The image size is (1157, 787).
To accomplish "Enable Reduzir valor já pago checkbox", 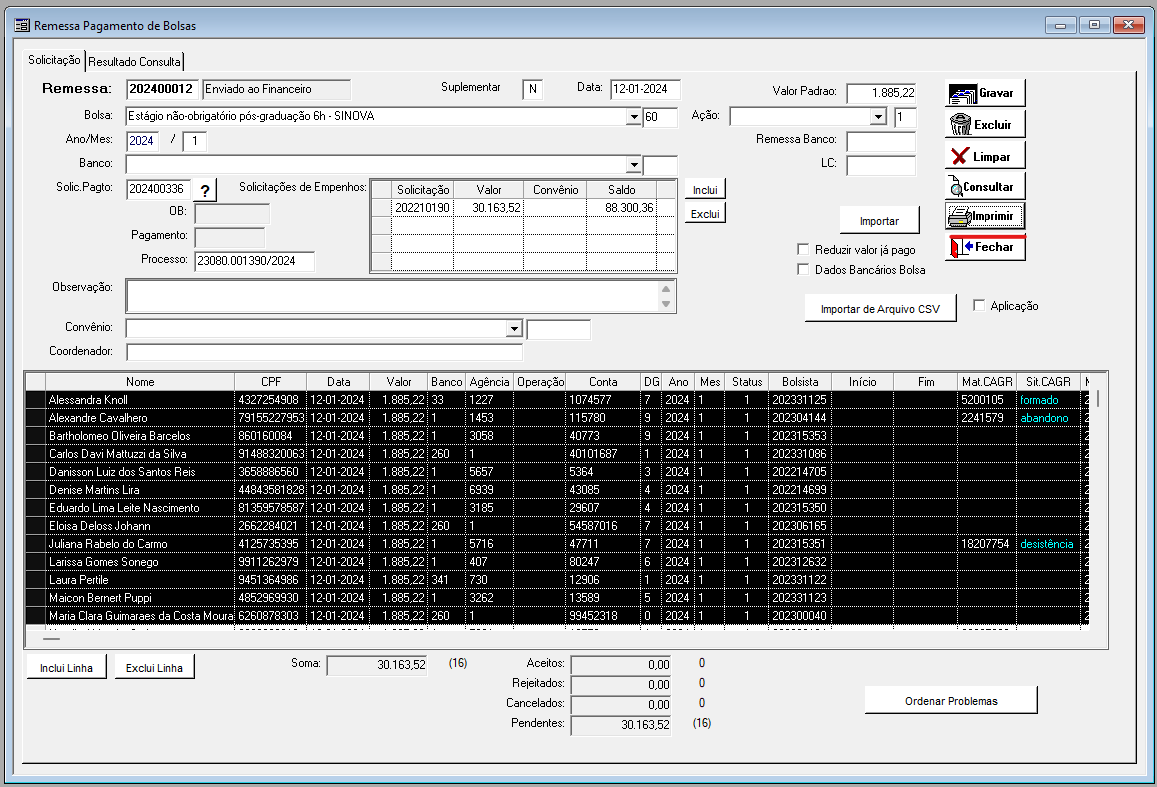I will point(803,250).
